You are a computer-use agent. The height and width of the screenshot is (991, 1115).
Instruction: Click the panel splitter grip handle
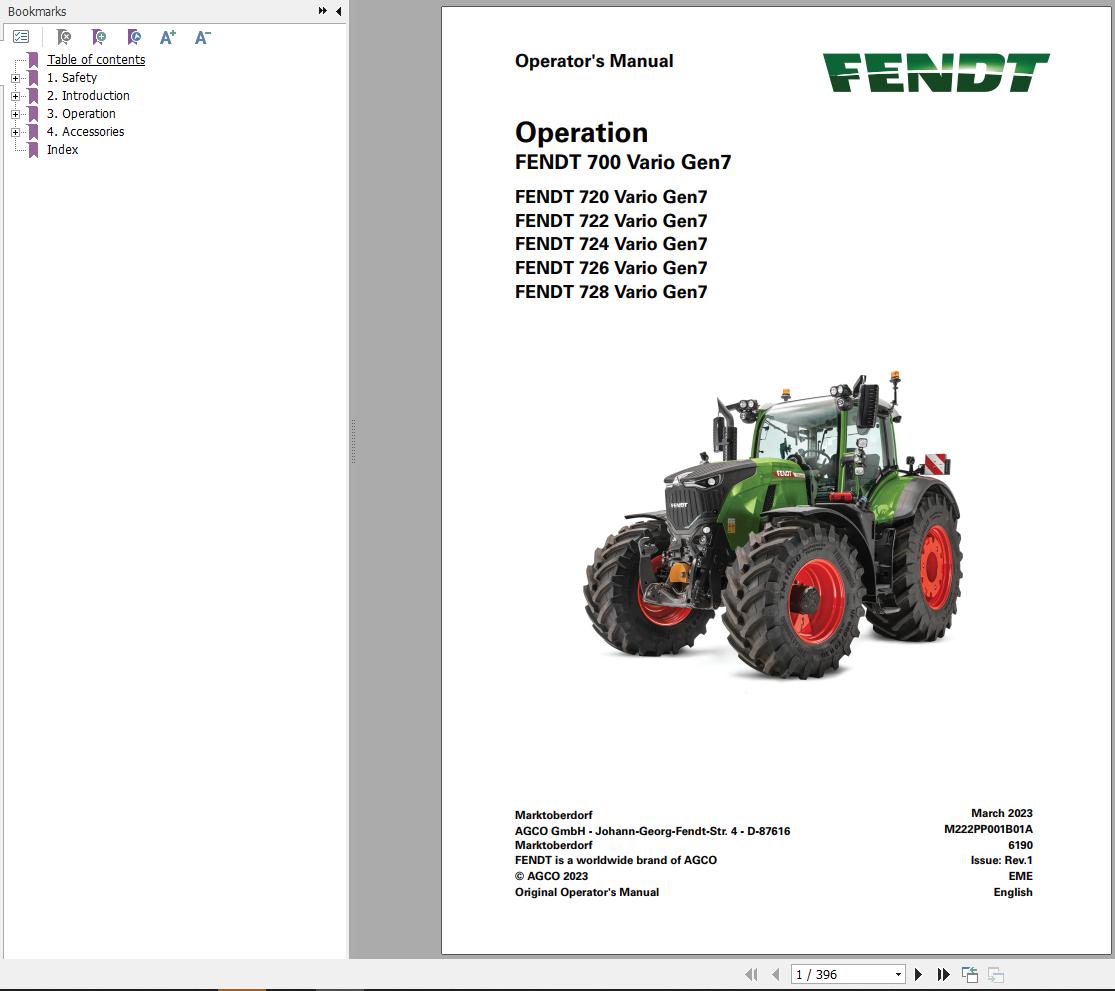(x=353, y=441)
